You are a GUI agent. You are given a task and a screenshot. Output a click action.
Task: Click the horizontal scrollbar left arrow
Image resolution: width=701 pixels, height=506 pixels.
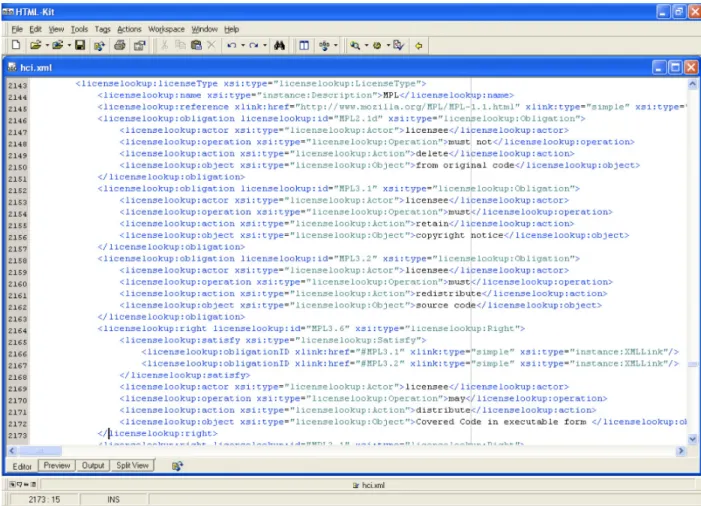pyautogui.click(x=12, y=451)
